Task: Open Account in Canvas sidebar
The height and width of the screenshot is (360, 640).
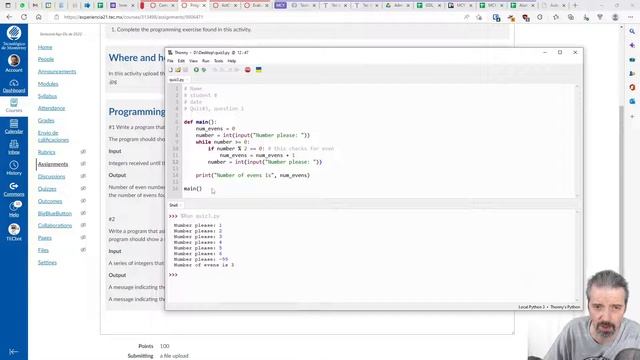Action: (14, 63)
